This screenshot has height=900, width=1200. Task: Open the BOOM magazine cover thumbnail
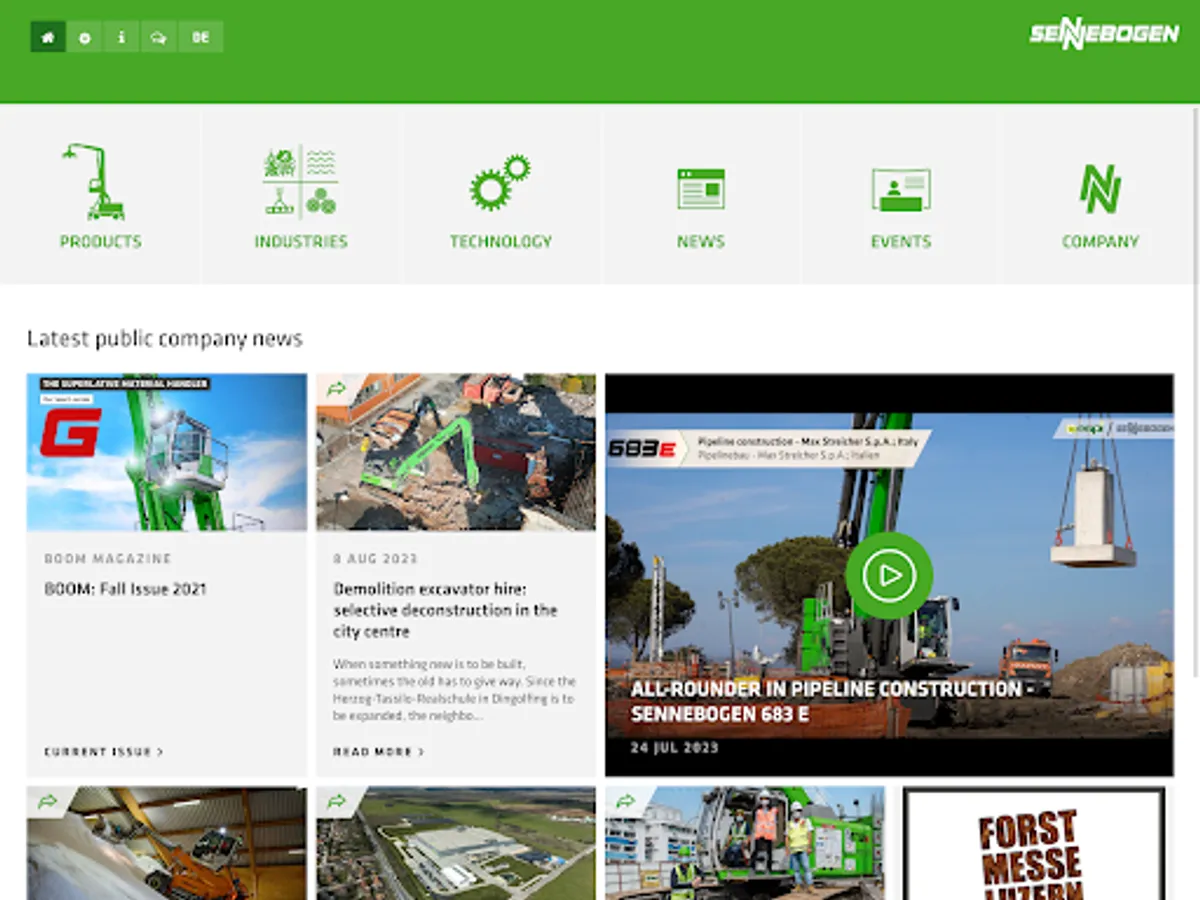(x=167, y=452)
